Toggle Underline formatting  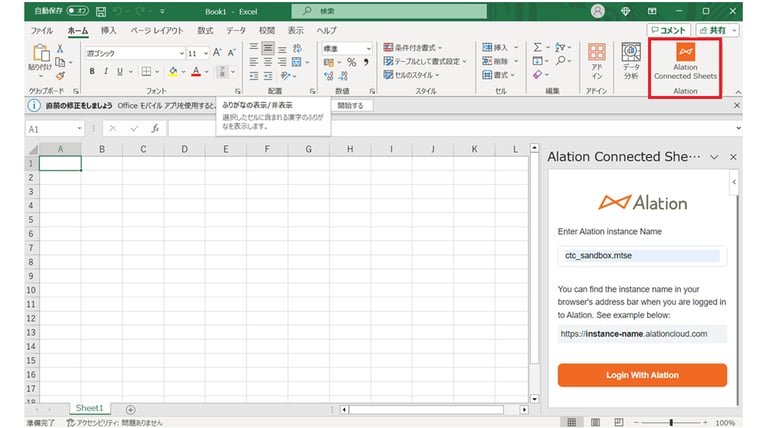point(120,71)
